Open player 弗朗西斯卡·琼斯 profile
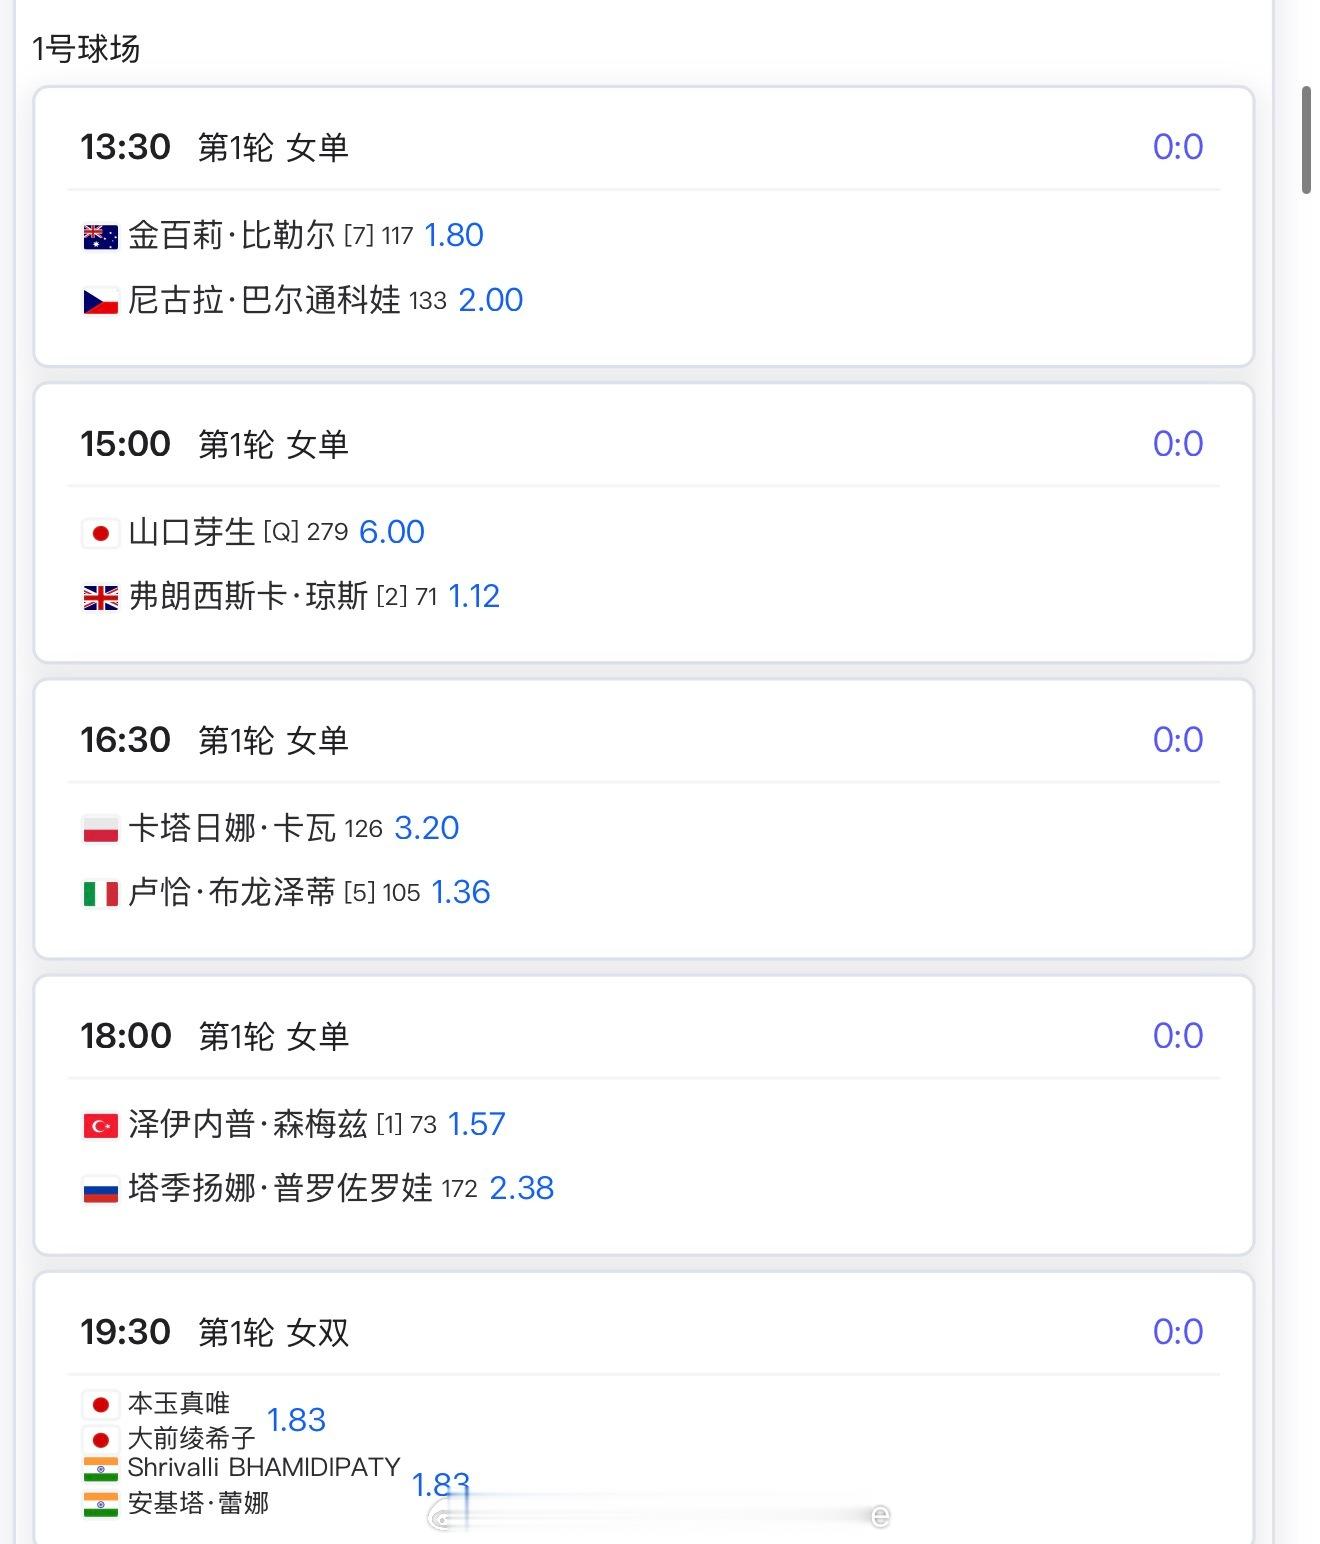Image resolution: width=1320 pixels, height=1544 pixels. (248, 597)
